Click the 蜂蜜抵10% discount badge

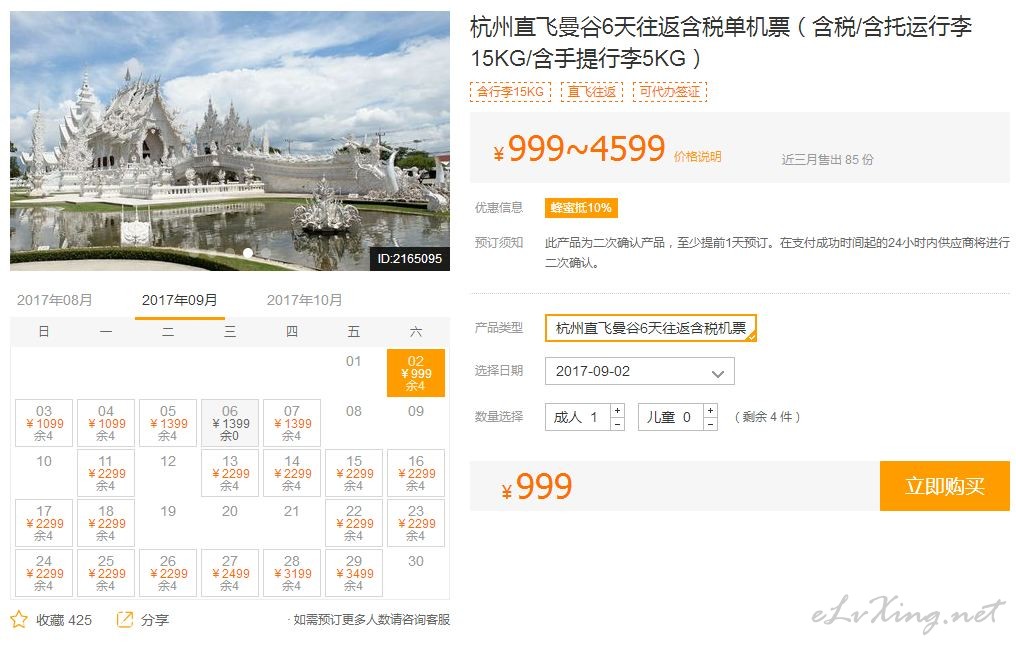coord(581,208)
